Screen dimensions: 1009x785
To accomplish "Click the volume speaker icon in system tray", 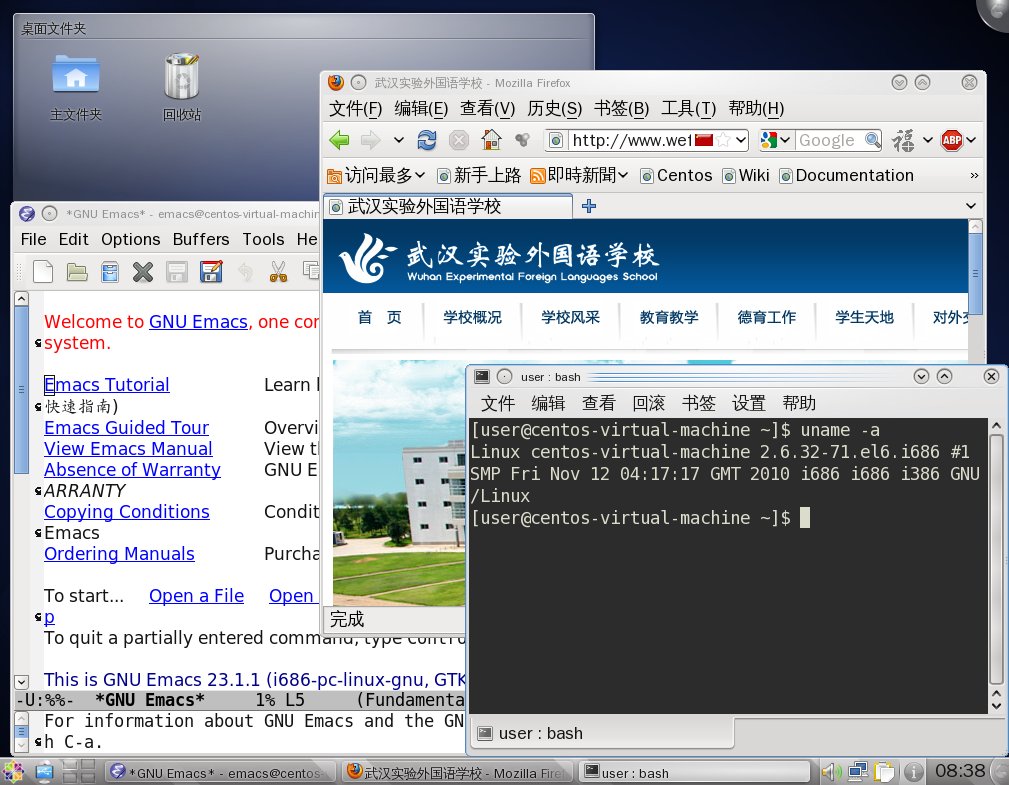I will click(831, 771).
